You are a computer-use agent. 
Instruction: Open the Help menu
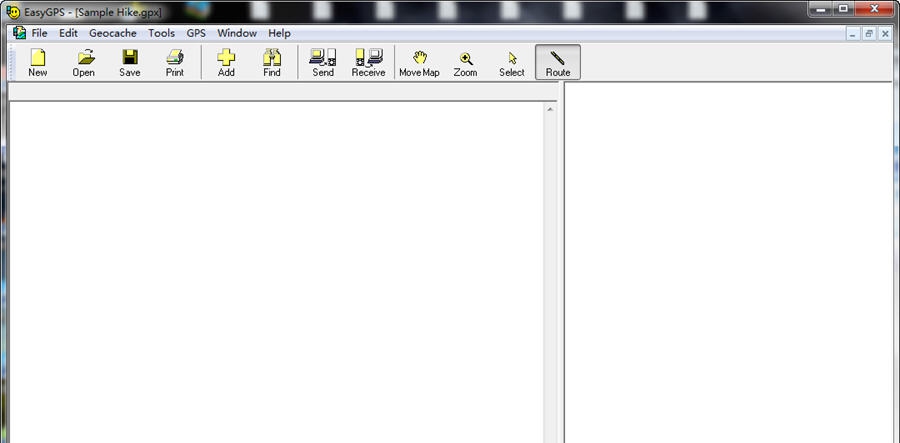[280, 33]
